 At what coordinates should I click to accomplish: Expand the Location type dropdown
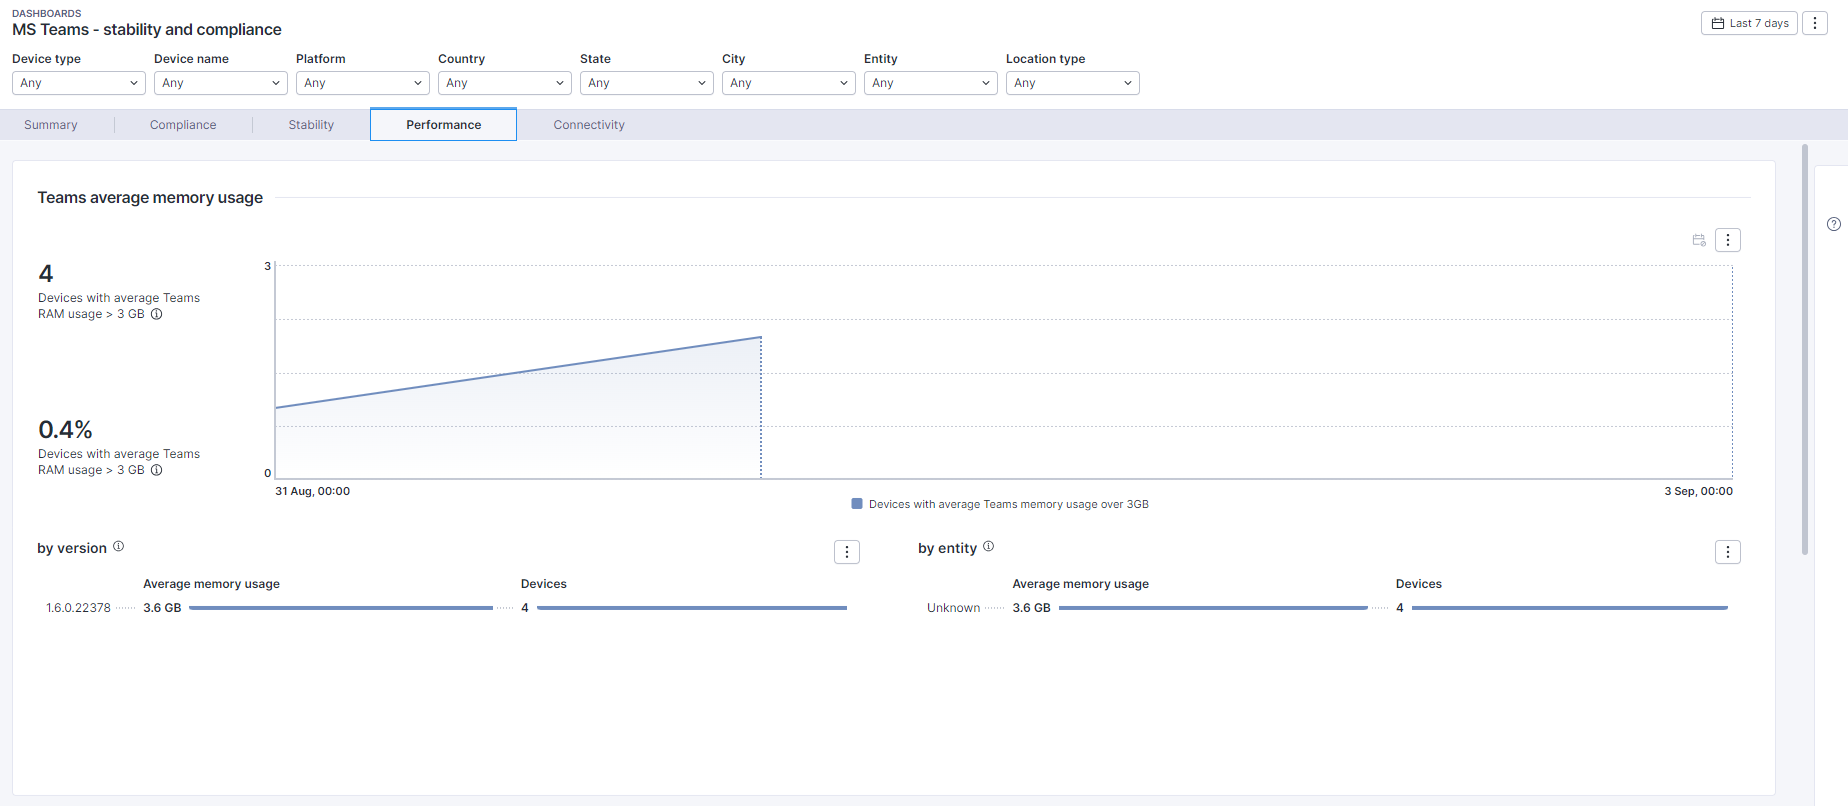click(1073, 83)
